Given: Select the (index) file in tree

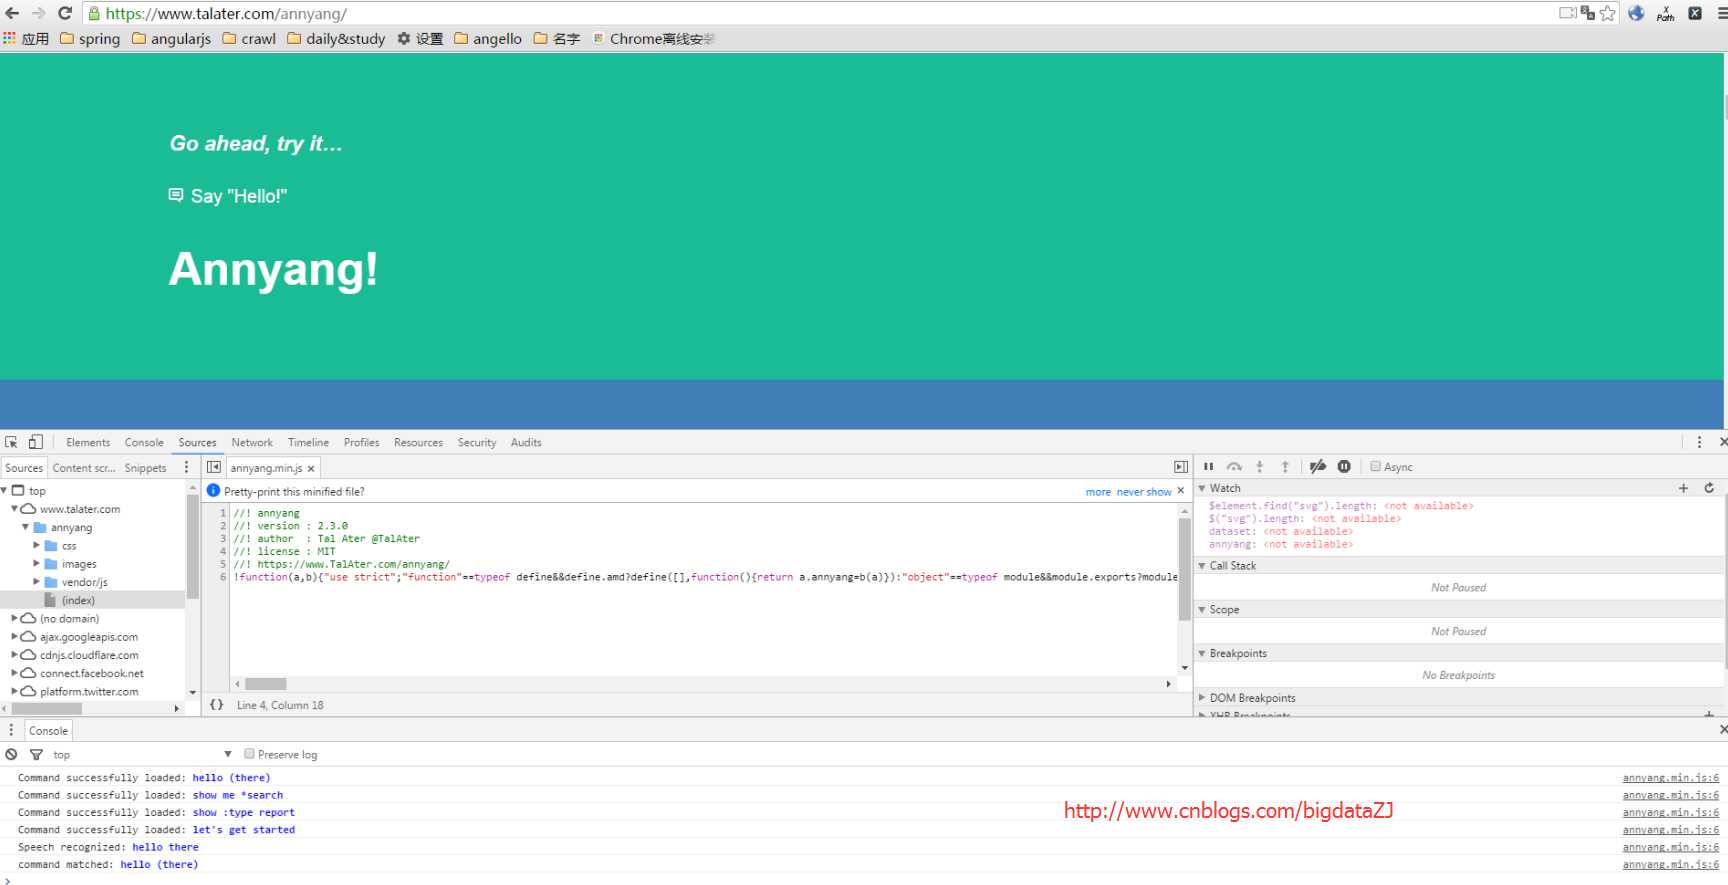Looking at the screenshot, I should point(78,600).
